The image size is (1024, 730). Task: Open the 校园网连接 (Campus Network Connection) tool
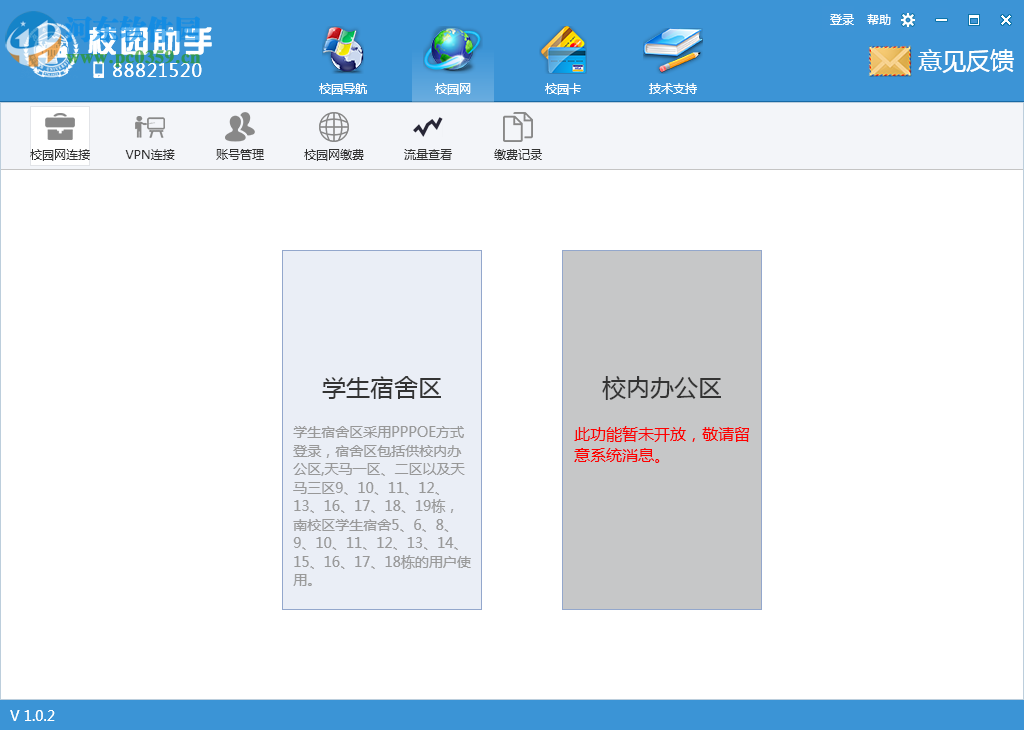[59, 135]
